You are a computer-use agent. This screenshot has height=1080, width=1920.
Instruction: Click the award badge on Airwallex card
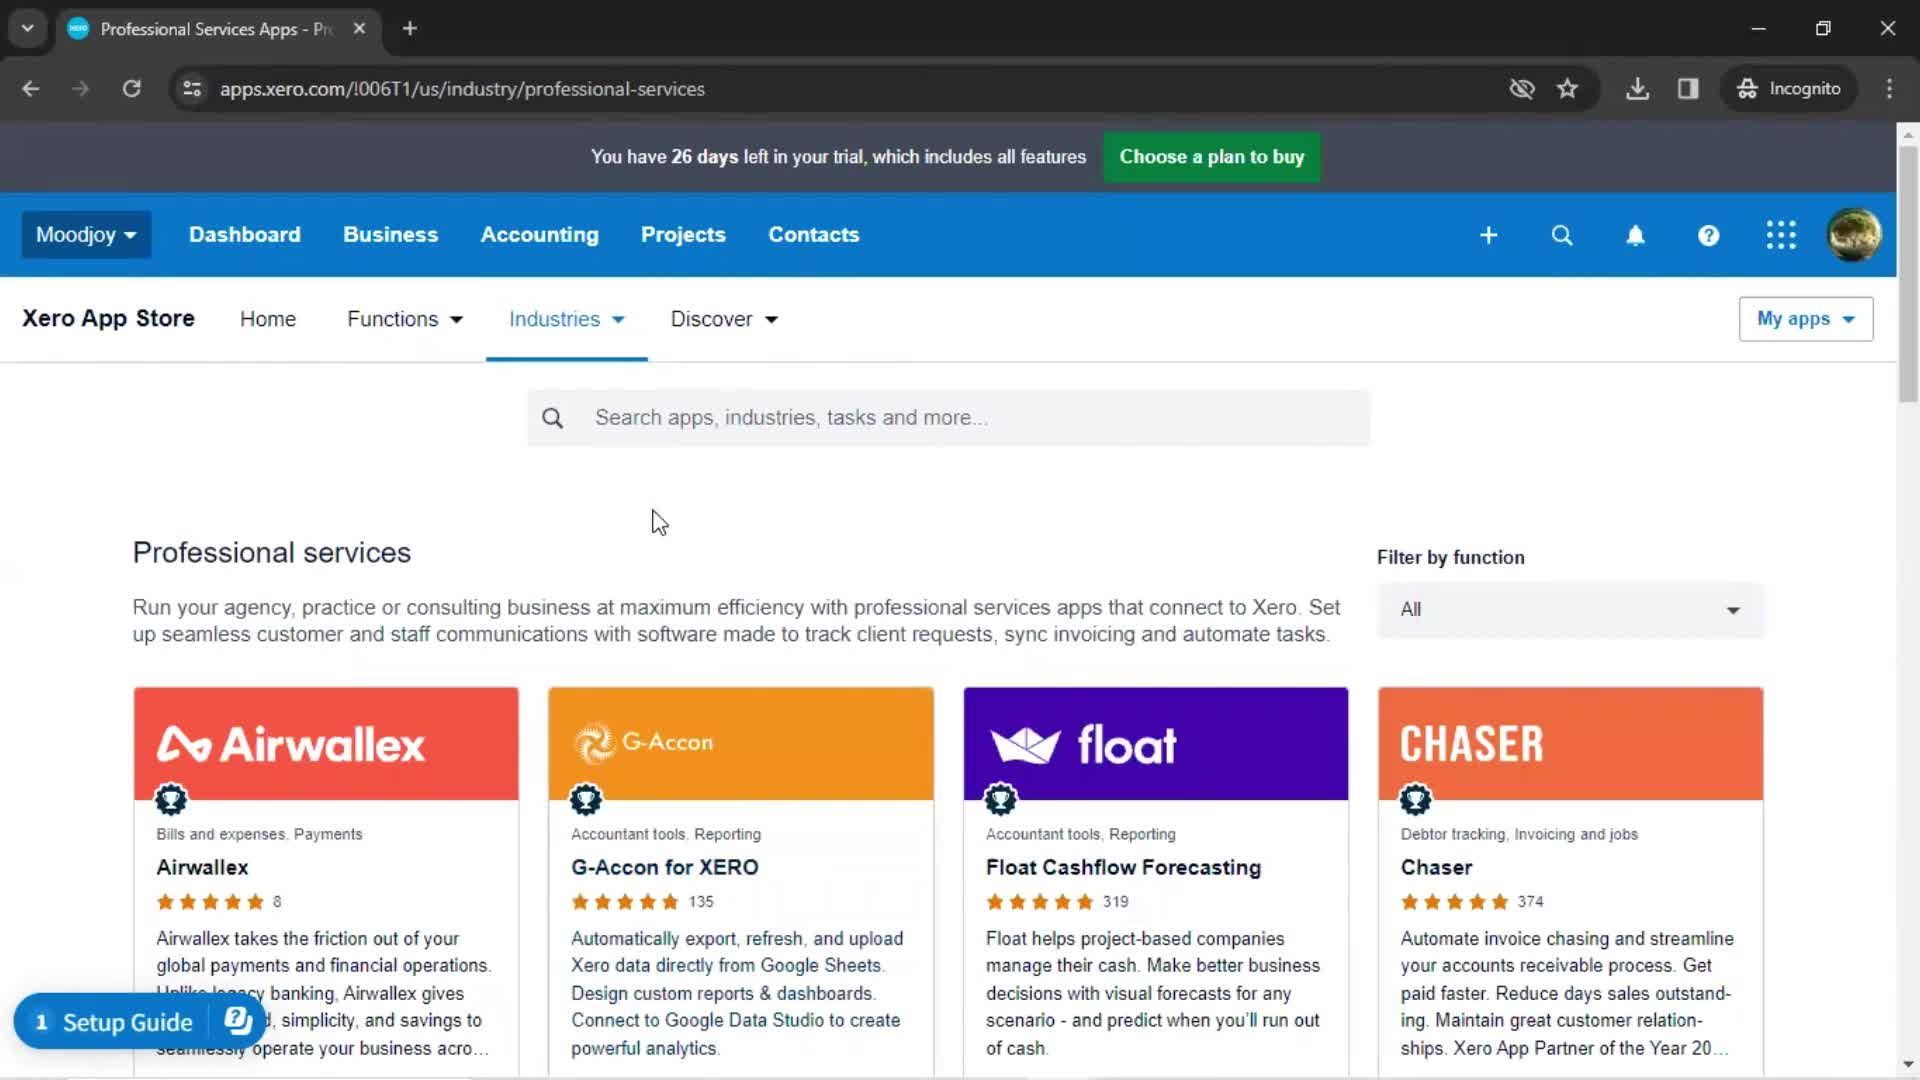click(171, 799)
